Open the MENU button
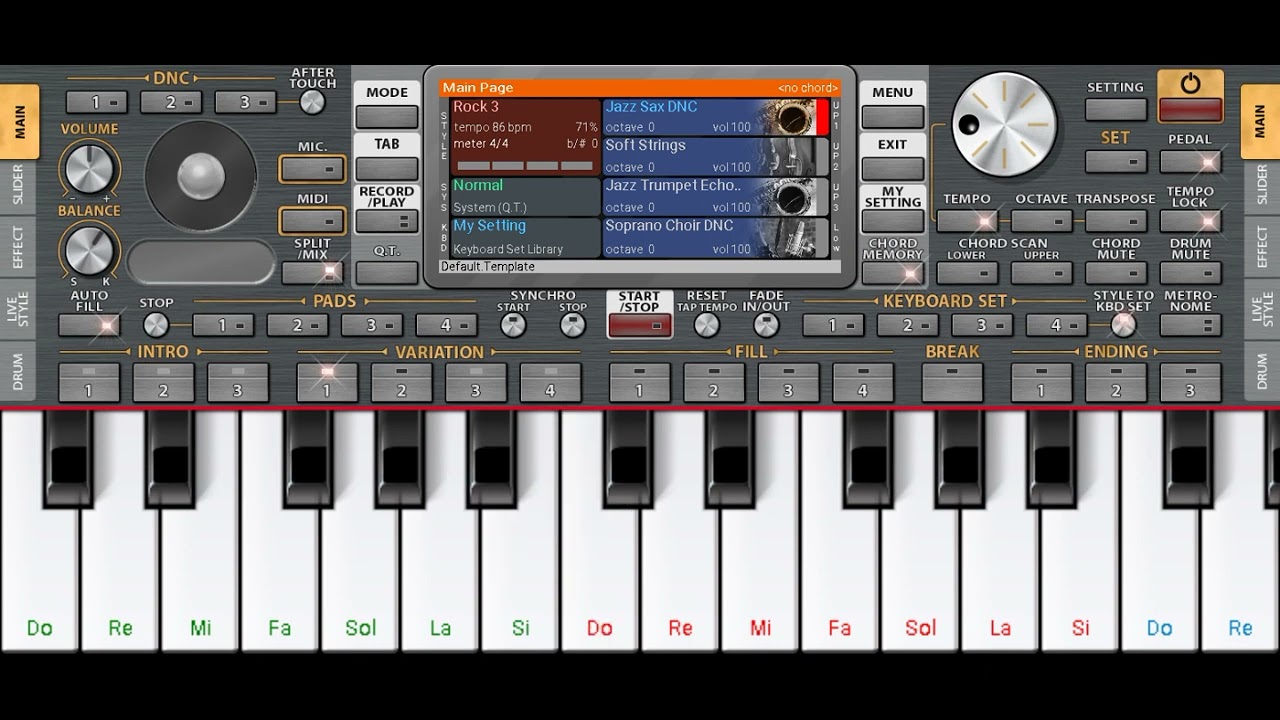 [893, 117]
